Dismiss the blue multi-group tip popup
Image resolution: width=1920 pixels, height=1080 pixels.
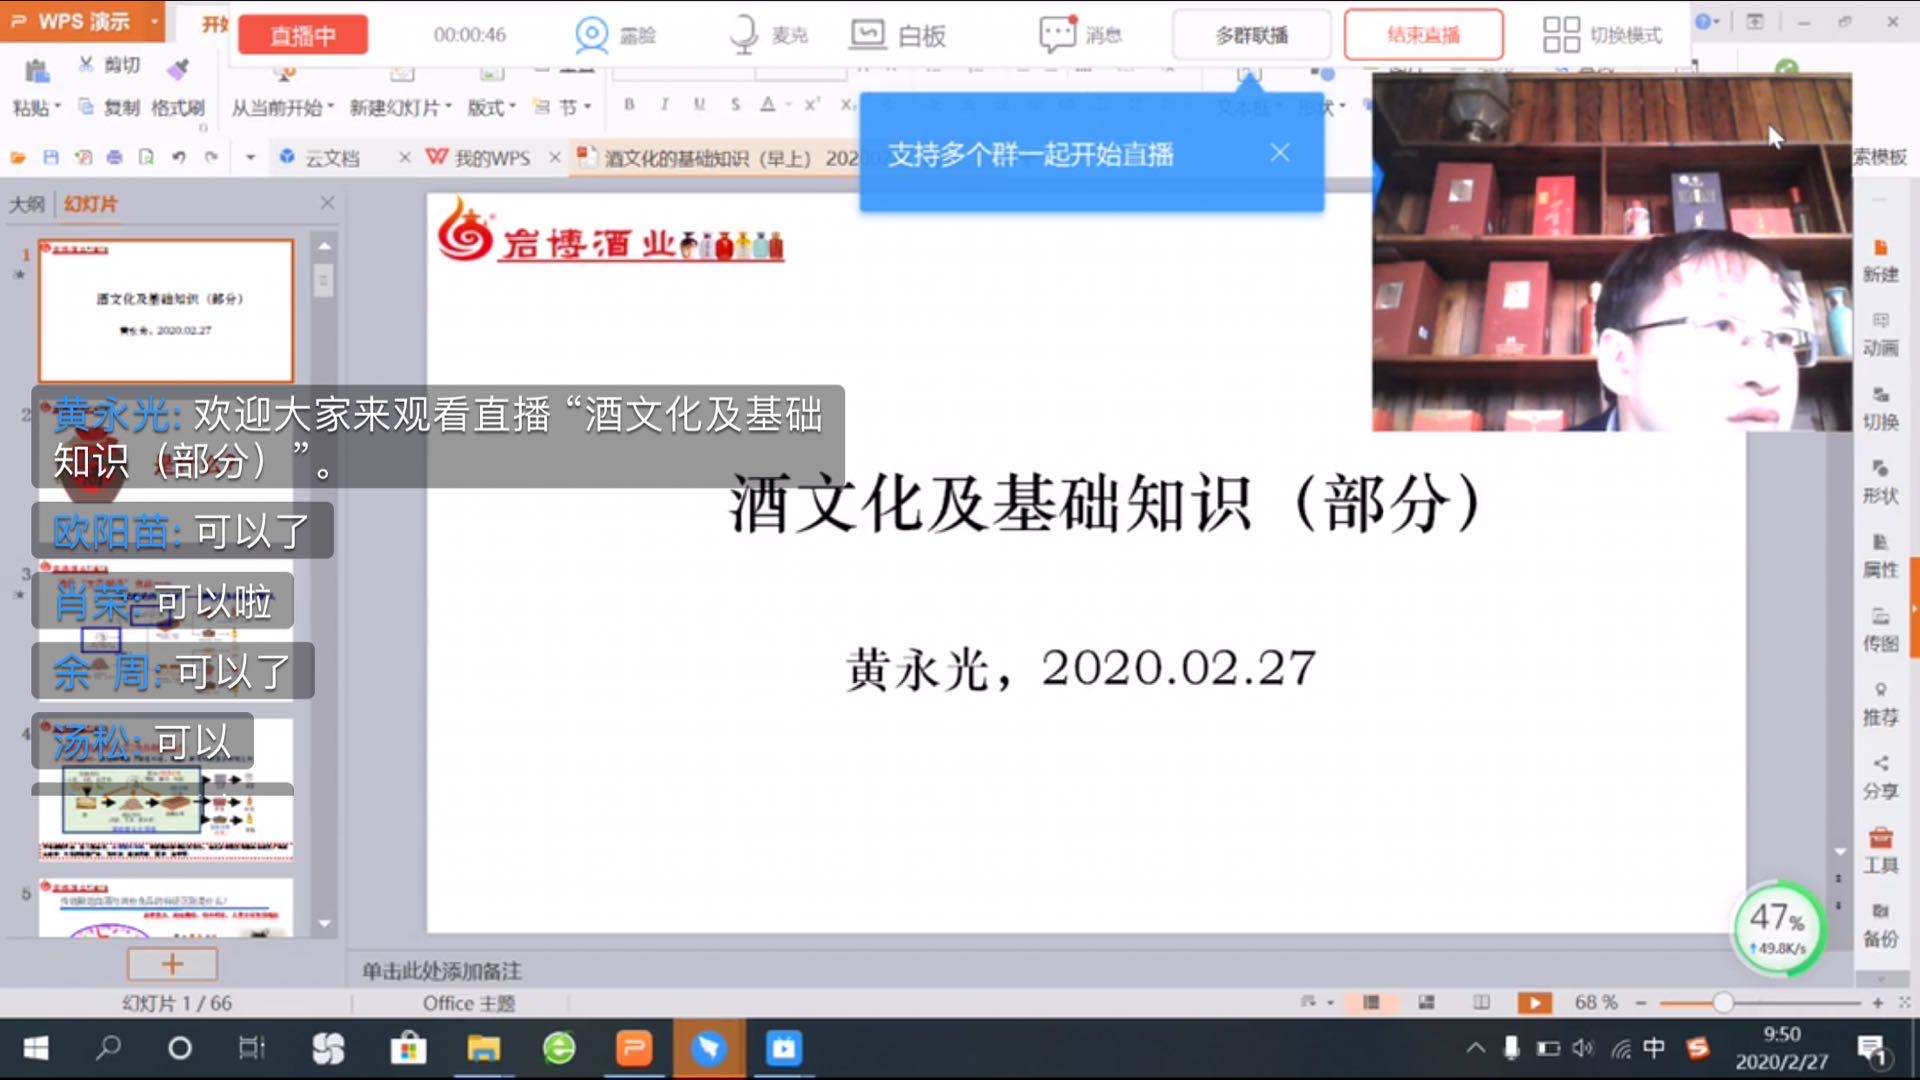click(x=1280, y=153)
